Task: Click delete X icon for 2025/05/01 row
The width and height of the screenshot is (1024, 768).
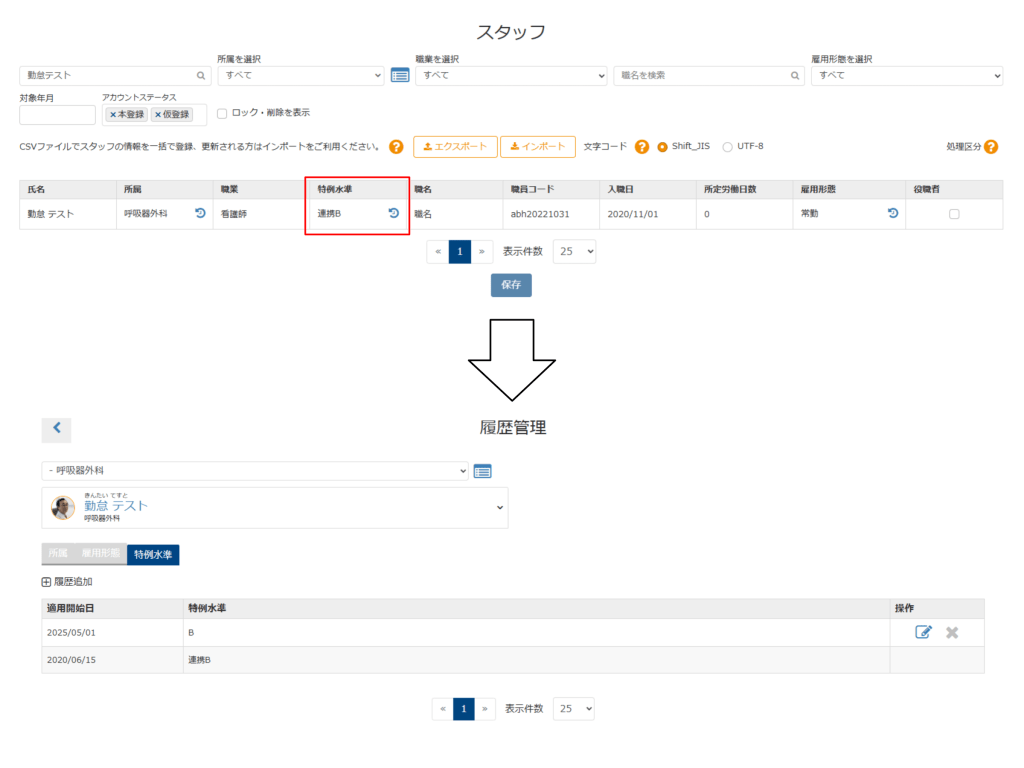Action: 952,632
